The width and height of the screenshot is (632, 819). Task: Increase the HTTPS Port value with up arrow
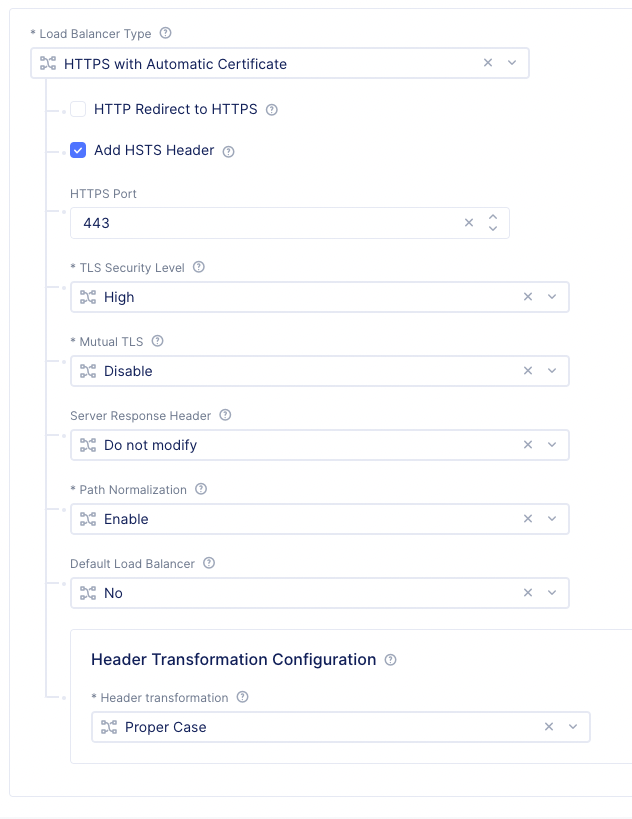[493, 217]
